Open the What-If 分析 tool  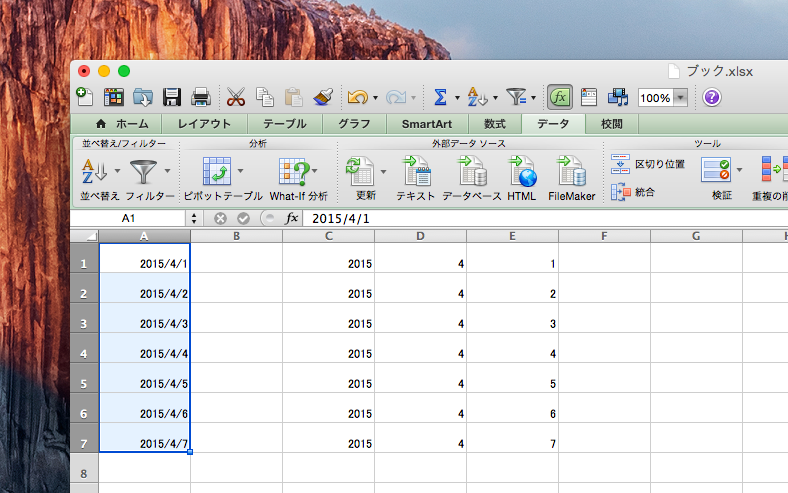[x=299, y=178]
